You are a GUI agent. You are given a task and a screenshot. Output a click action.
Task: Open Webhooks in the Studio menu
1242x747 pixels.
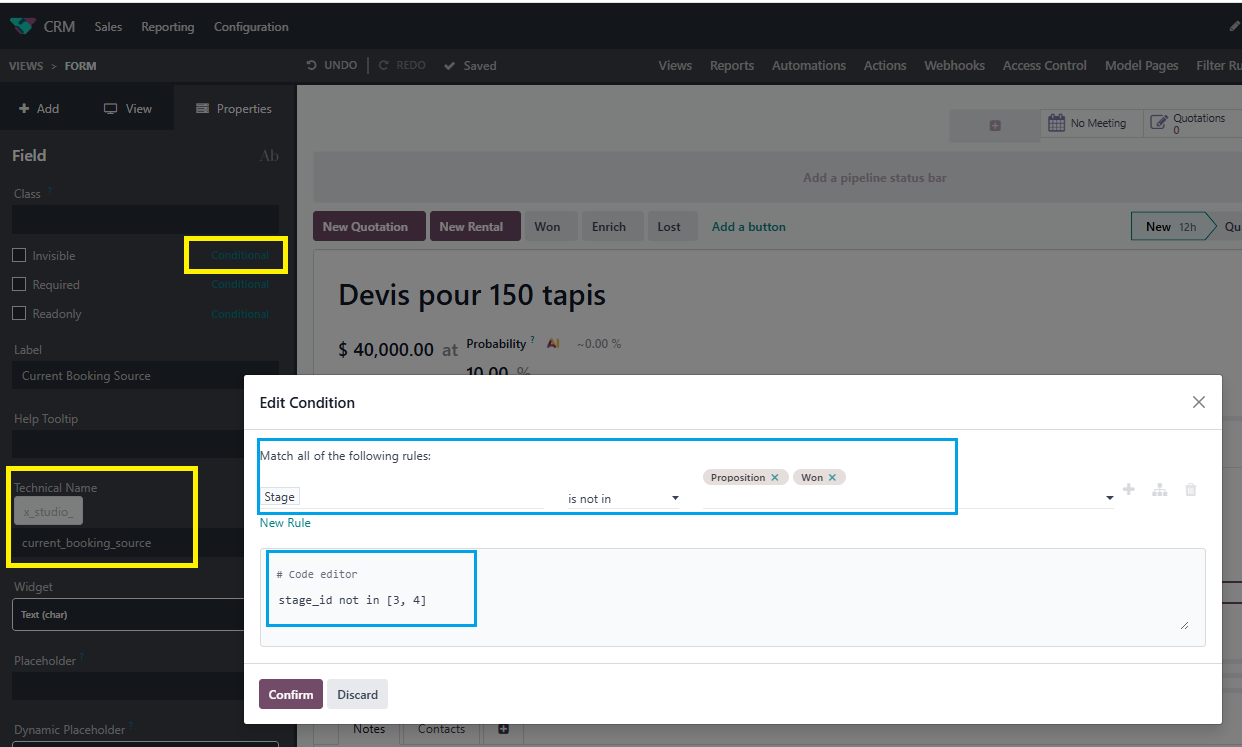tap(954, 65)
